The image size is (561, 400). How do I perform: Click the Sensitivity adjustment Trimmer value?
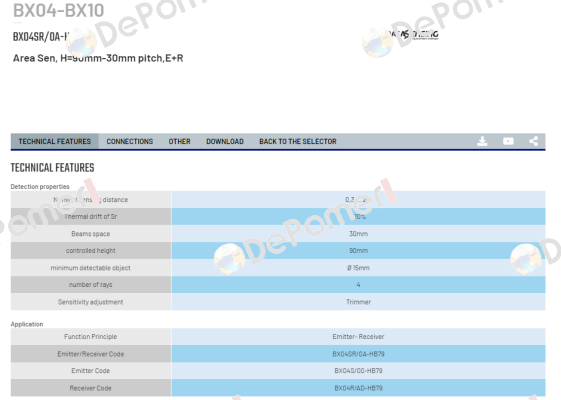(358, 302)
